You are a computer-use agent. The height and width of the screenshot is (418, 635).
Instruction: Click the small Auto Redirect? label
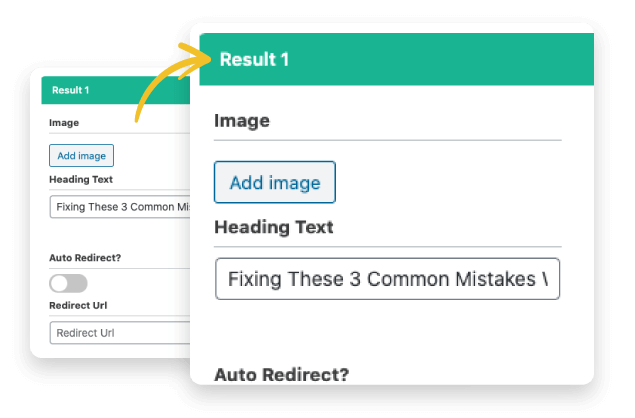click(85, 258)
